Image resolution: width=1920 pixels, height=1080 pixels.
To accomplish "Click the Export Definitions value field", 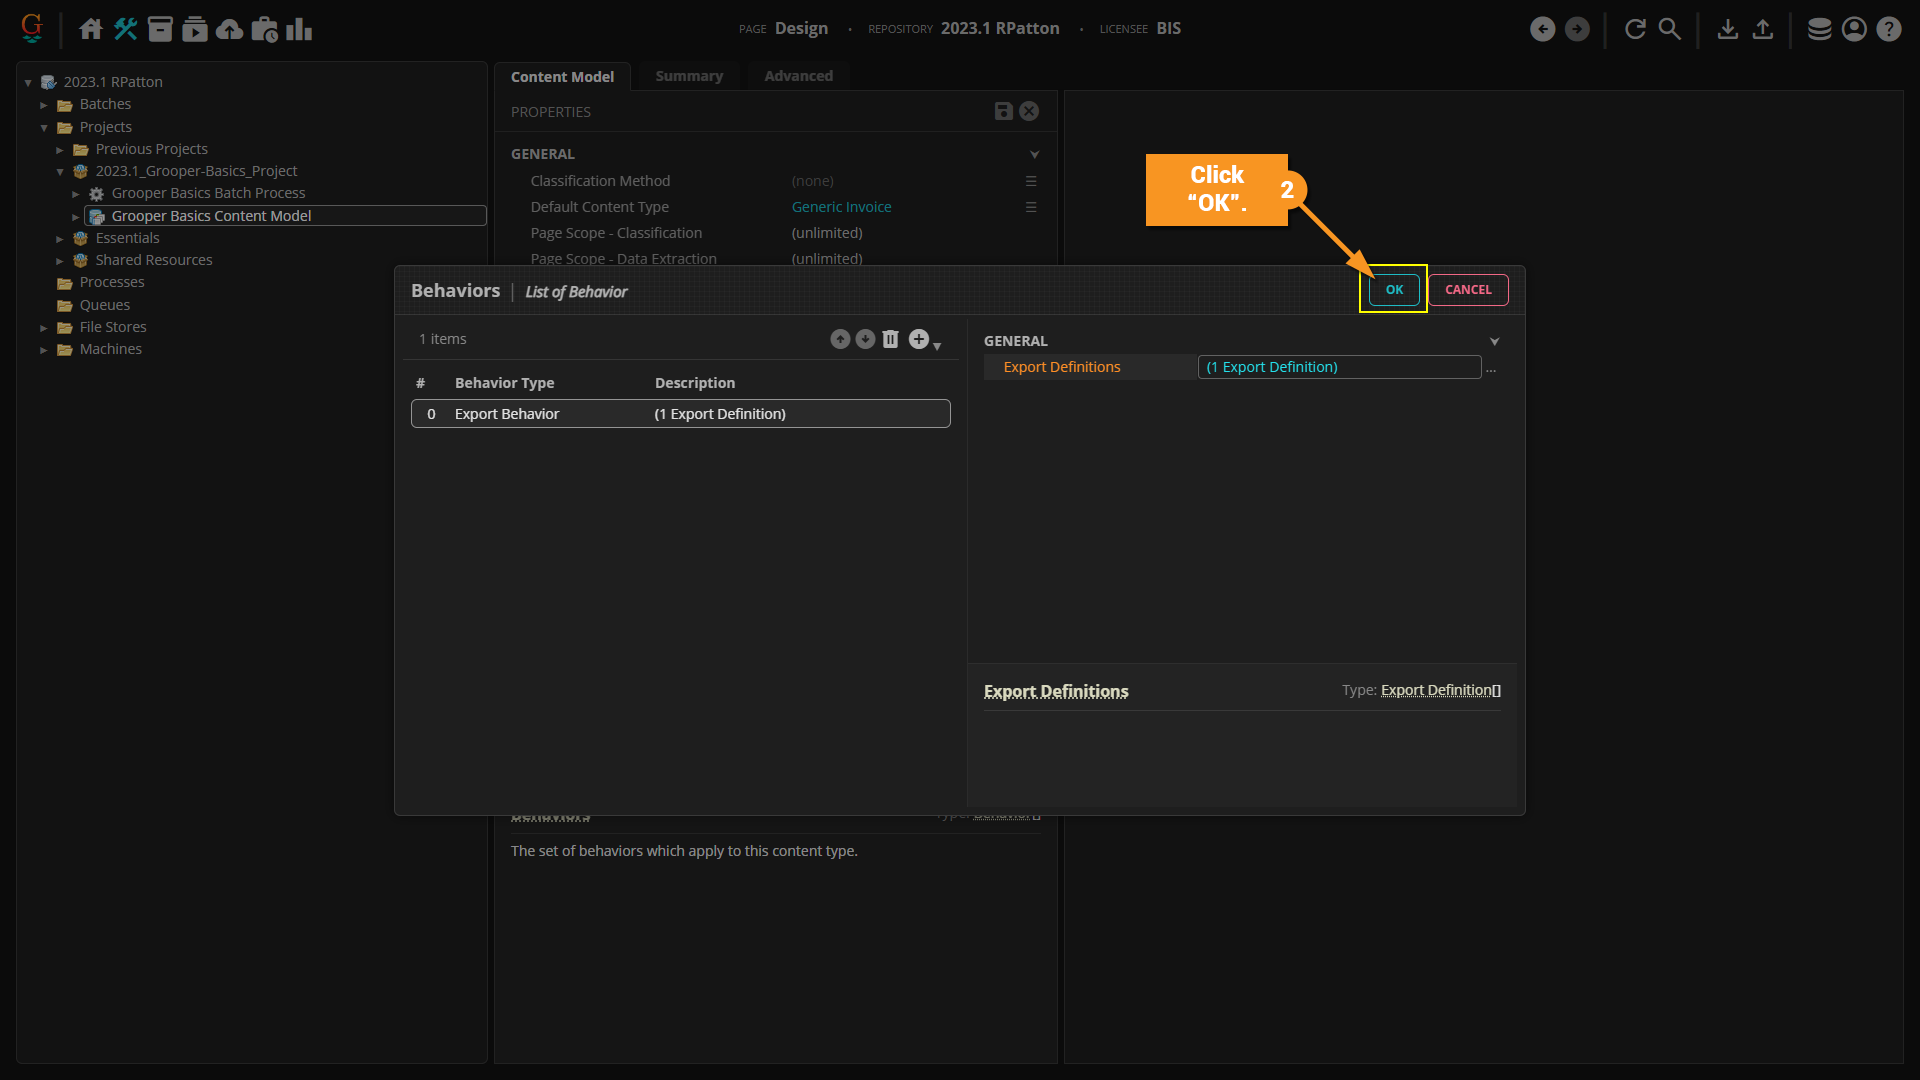I will click(x=1338, y=367).
